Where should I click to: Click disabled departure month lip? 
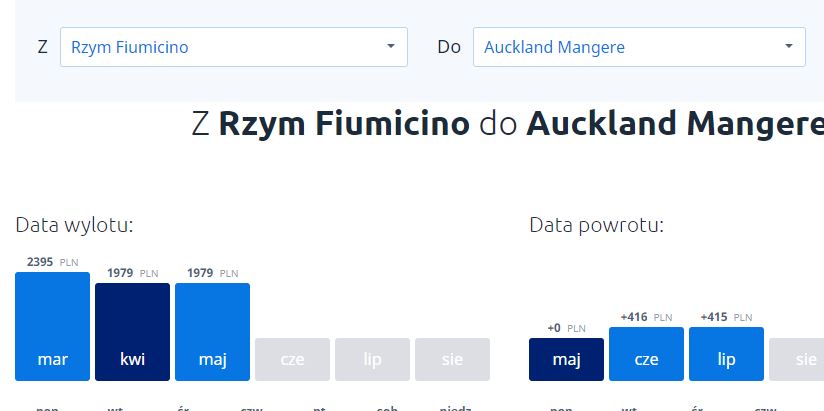coord(373,359)
